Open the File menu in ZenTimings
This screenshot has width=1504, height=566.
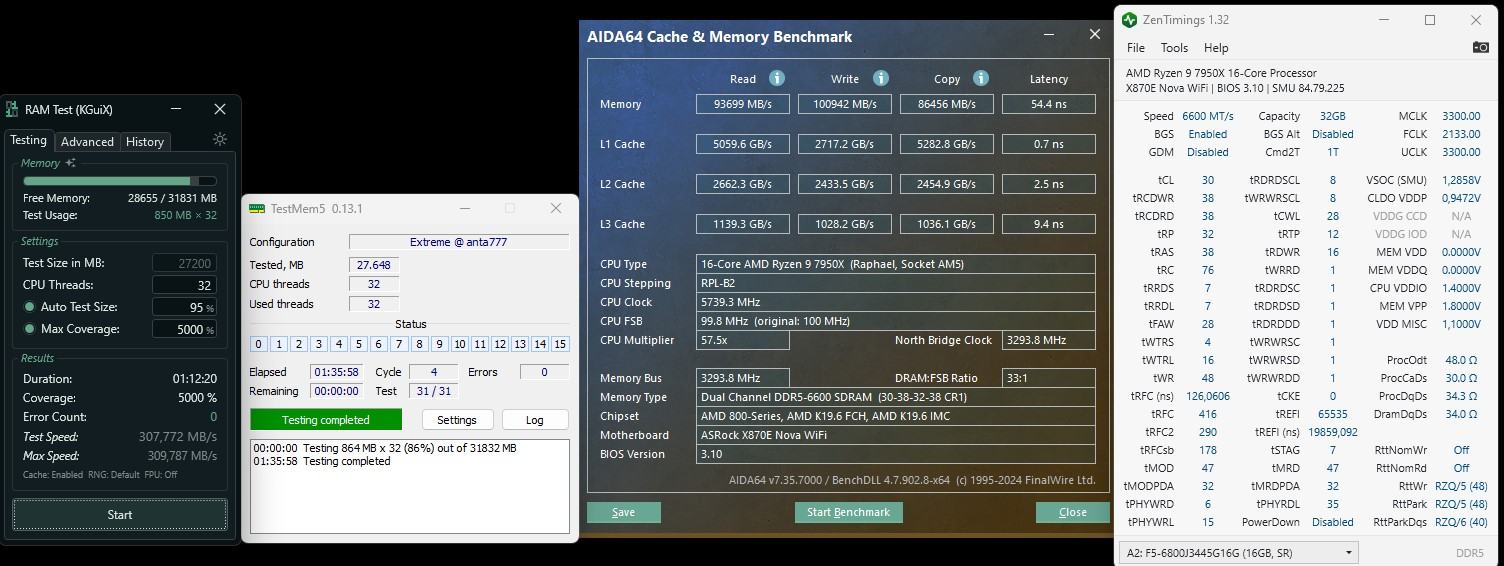(x=1136, y=48)
